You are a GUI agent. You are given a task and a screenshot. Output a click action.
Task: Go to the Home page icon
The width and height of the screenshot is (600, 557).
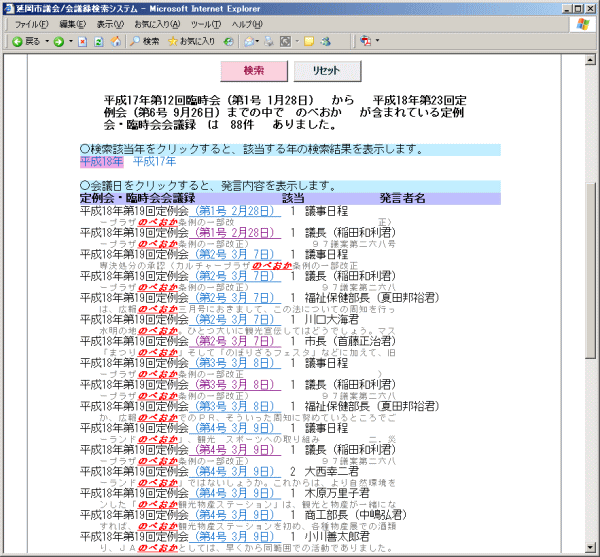click(116, 41)
